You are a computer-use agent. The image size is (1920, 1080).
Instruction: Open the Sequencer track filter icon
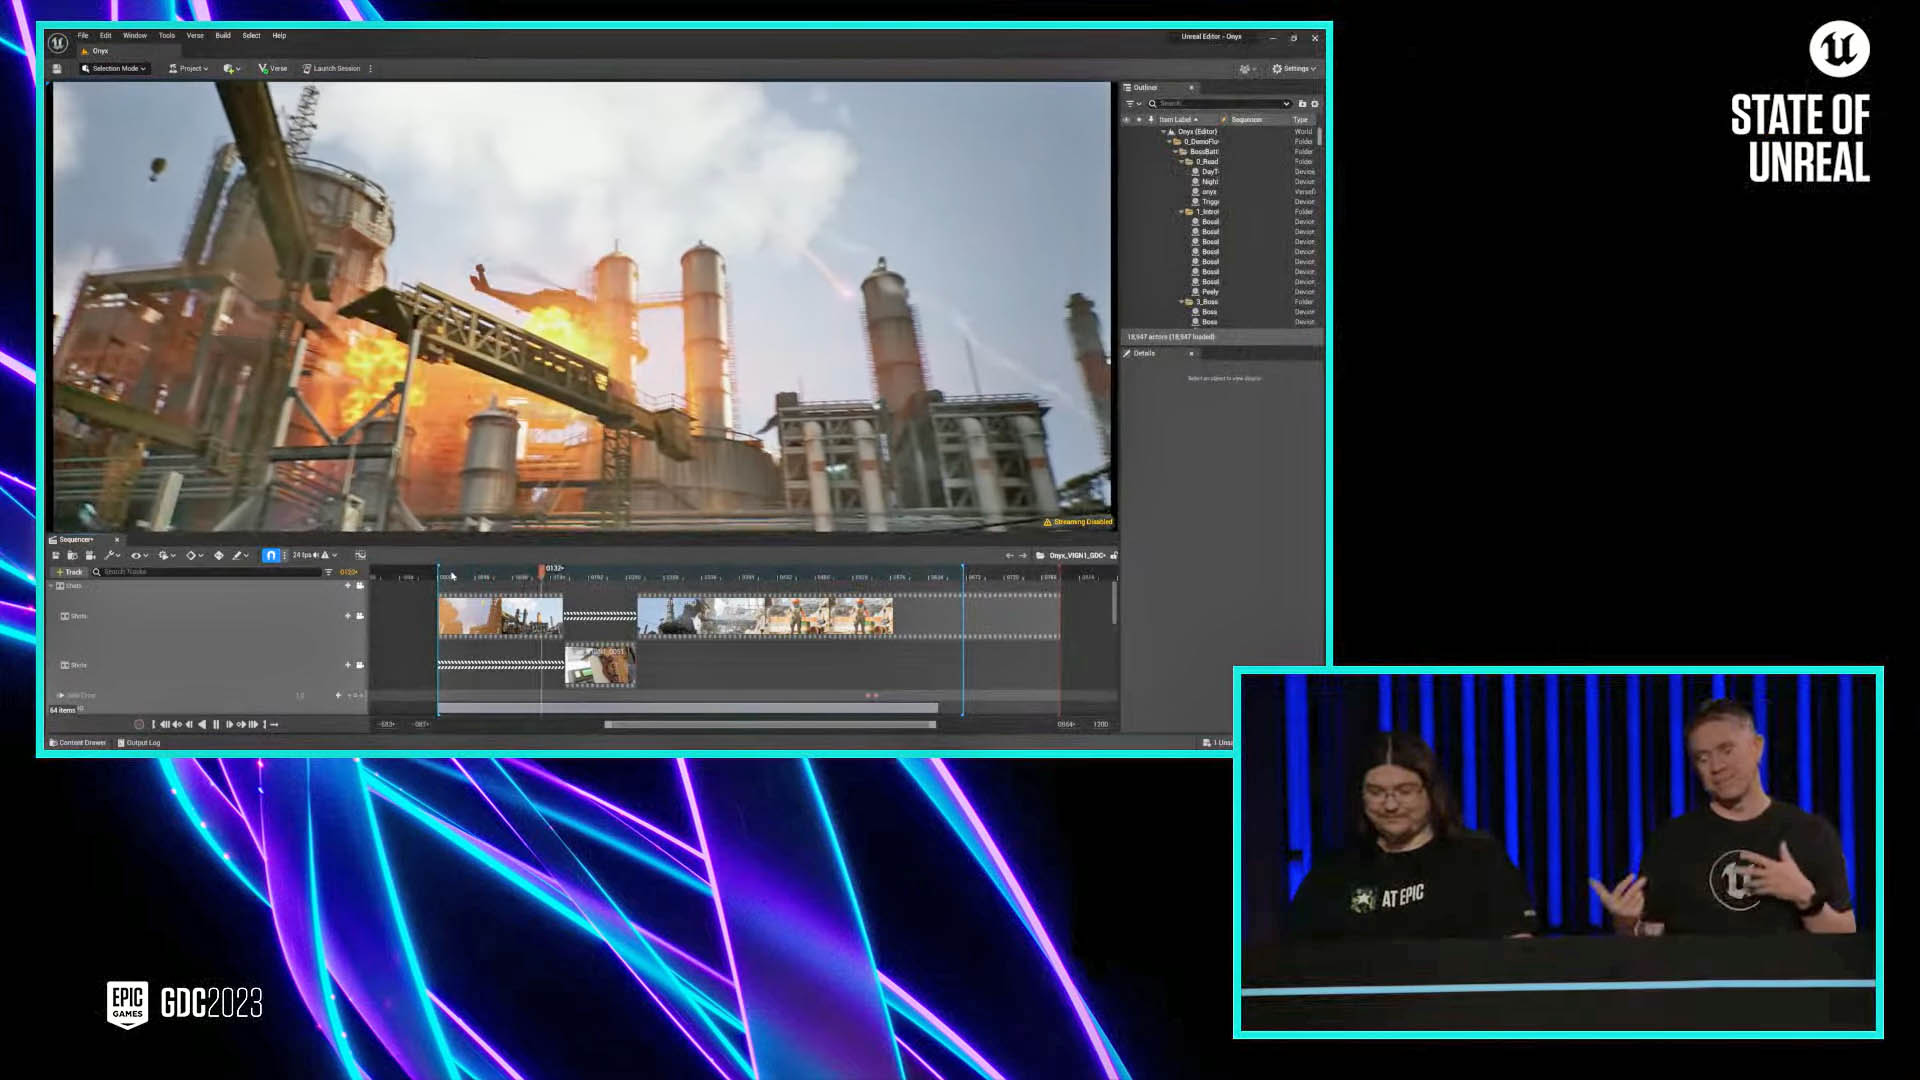coord(328,573)
